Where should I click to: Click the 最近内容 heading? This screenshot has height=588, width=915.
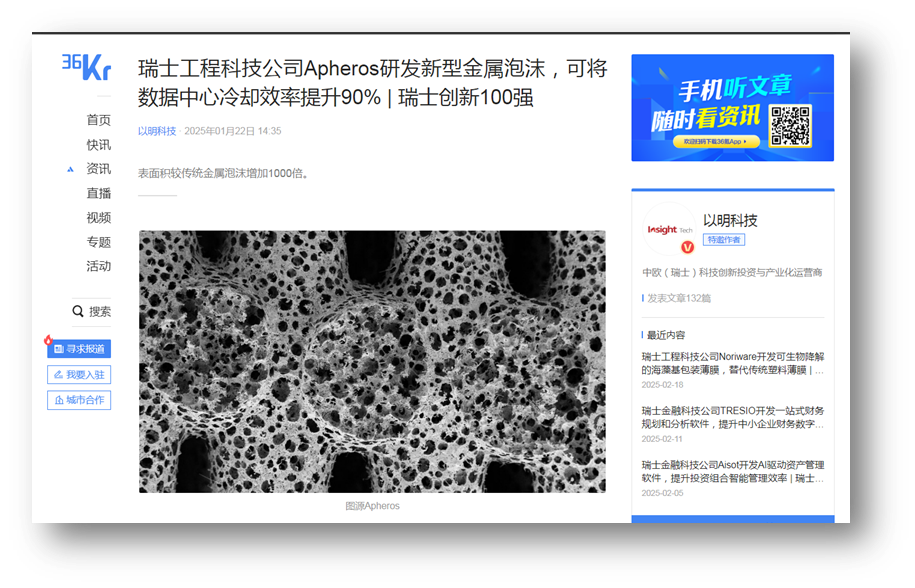pos(666,335)
